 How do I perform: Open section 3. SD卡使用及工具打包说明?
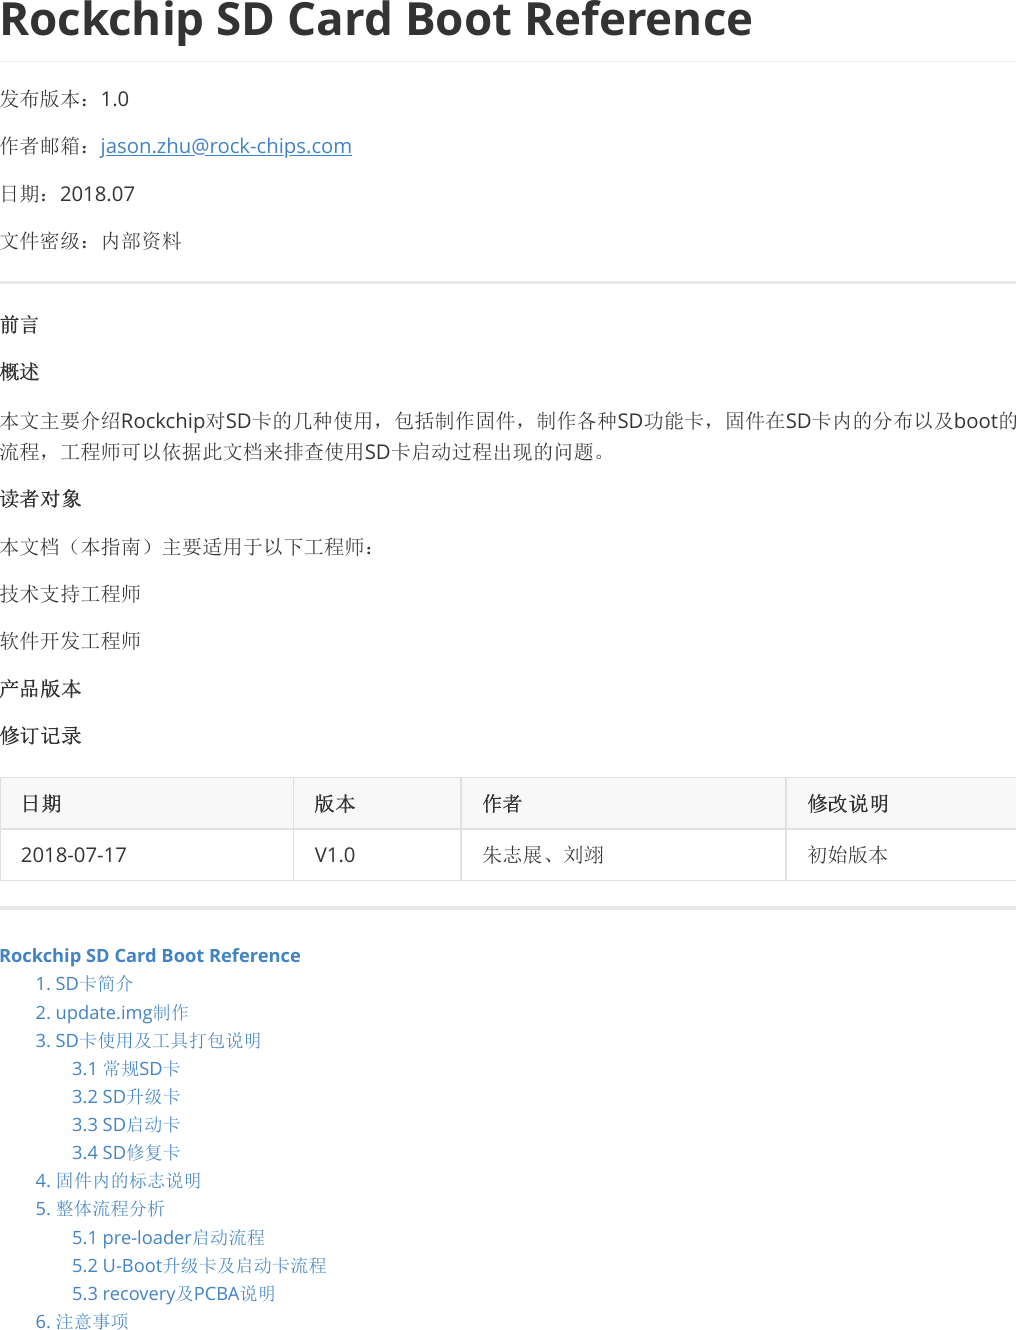[x=148, y=1040]
